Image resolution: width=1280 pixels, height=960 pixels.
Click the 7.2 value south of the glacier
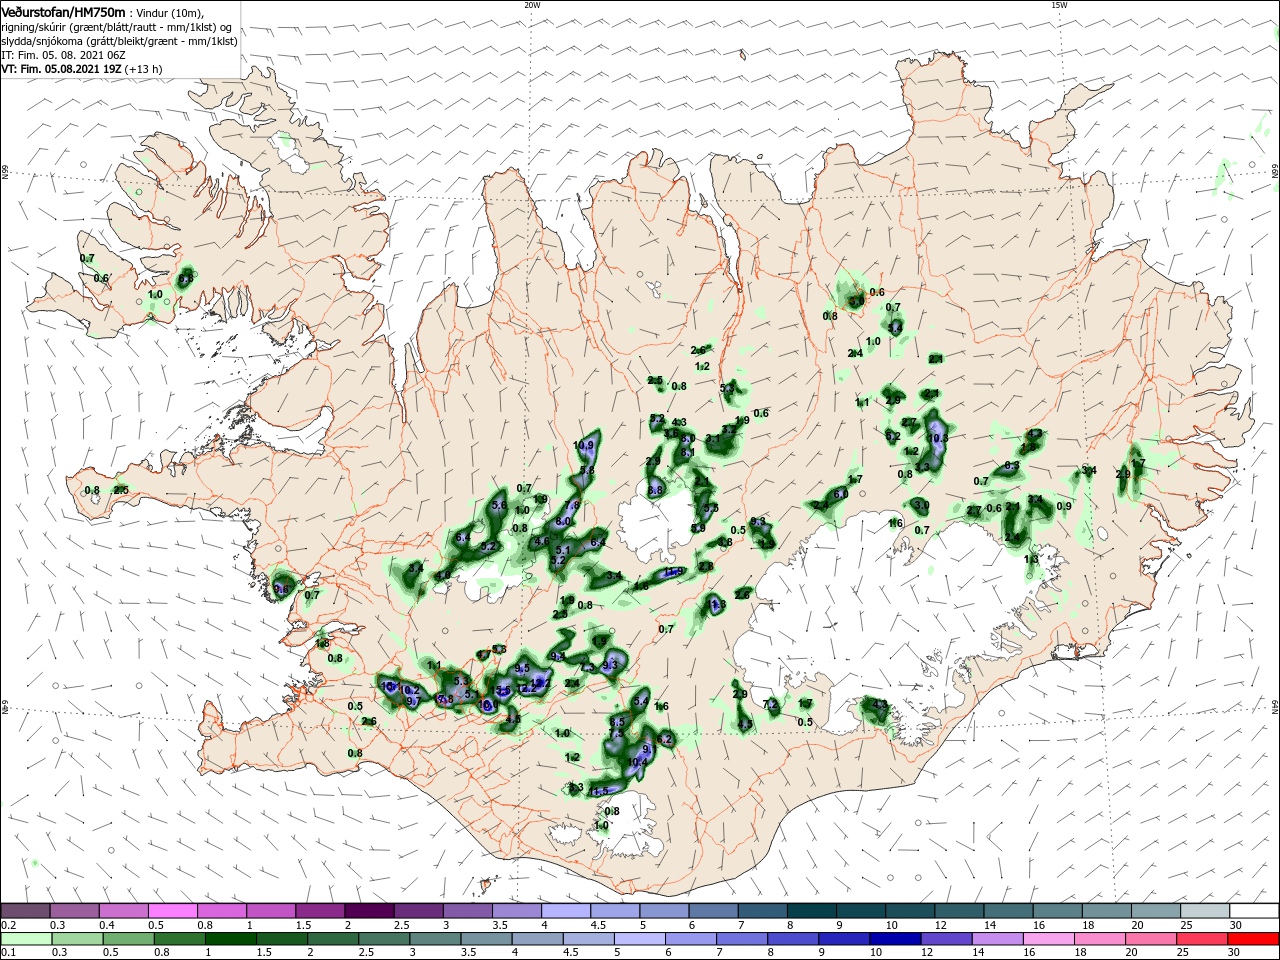tap(770, 704)
